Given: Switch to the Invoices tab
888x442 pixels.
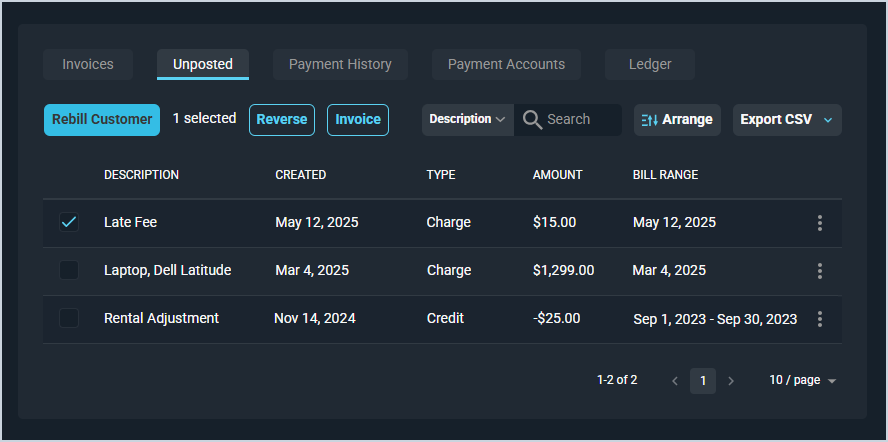Looking at the screenshot, I should [88, 65].
